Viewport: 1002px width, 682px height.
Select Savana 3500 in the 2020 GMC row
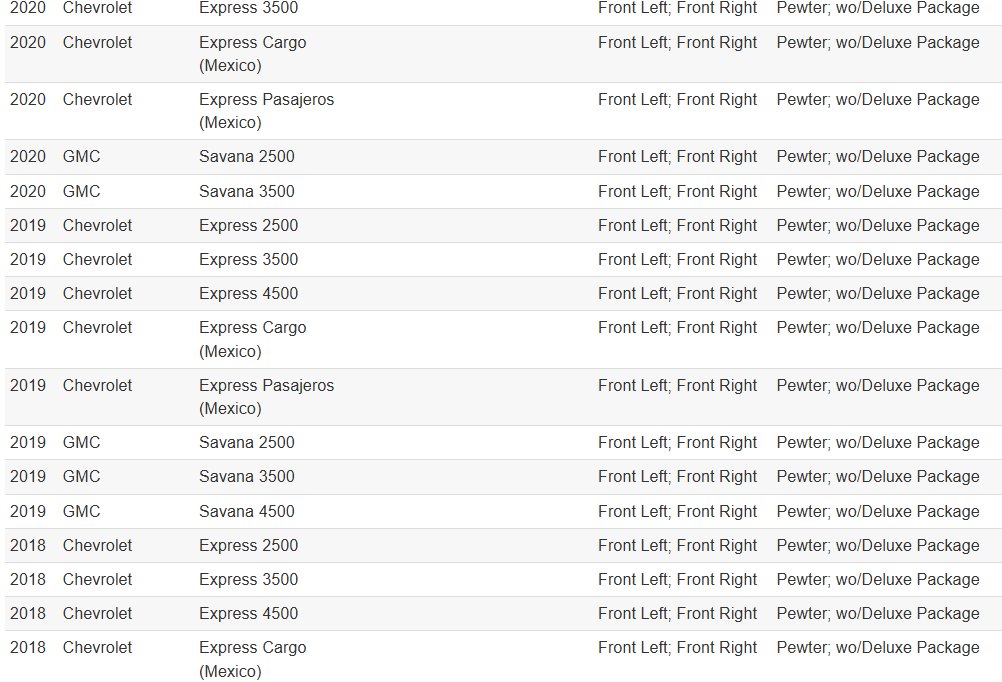coord(246,191)
